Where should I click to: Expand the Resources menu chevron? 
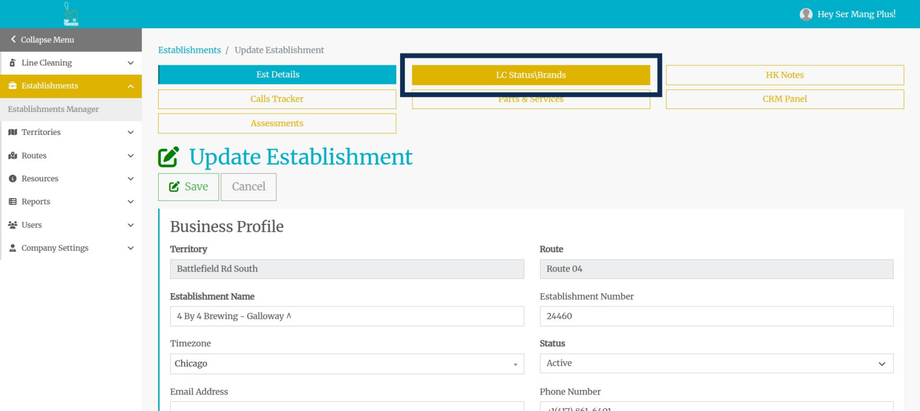130,178
